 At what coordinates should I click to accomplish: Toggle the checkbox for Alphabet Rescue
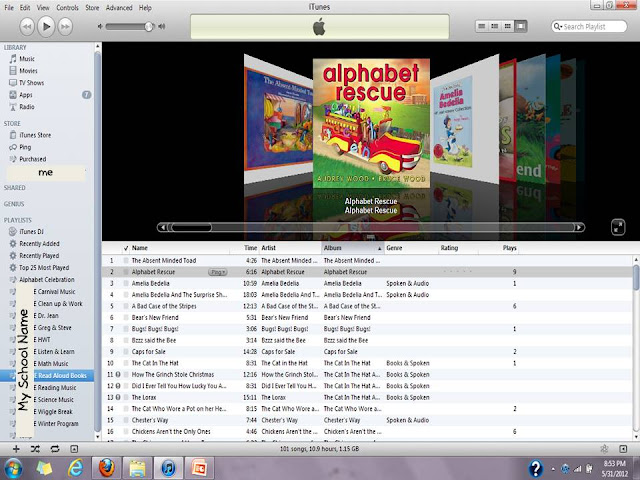point(126,272)
